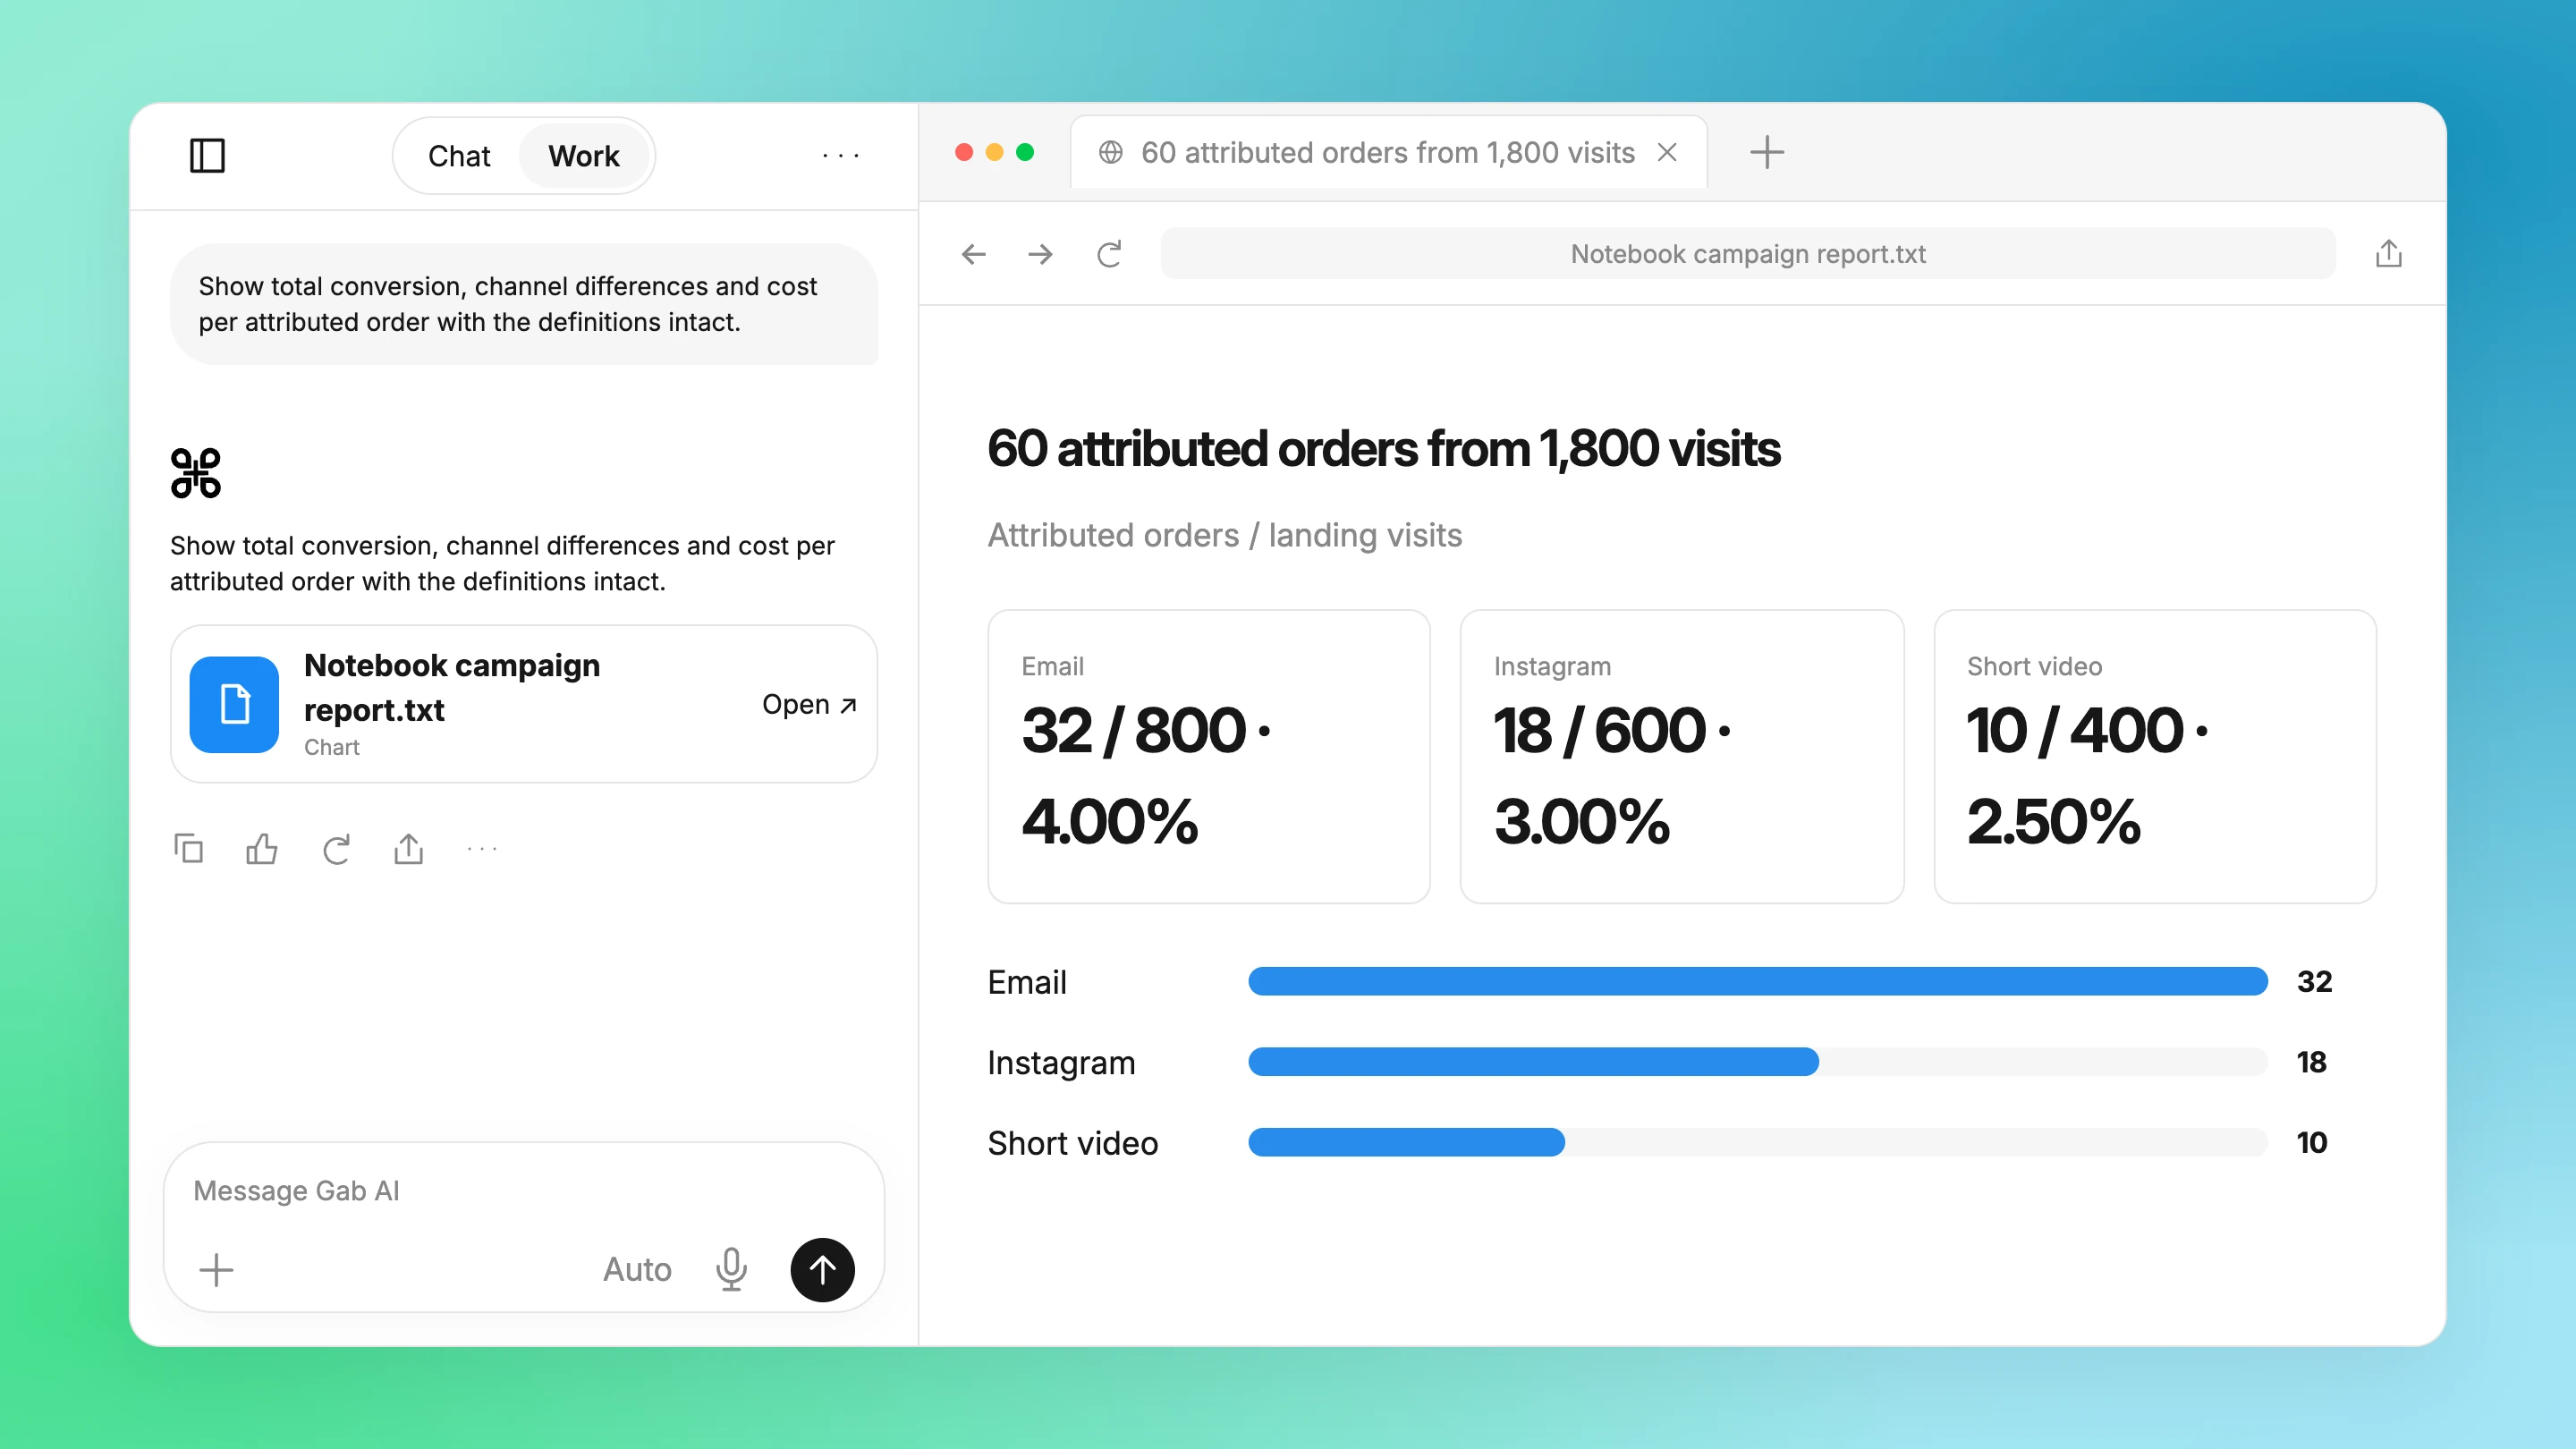Click the blue document file icon
2576x1449 pixels.
(x=234, y=704)
